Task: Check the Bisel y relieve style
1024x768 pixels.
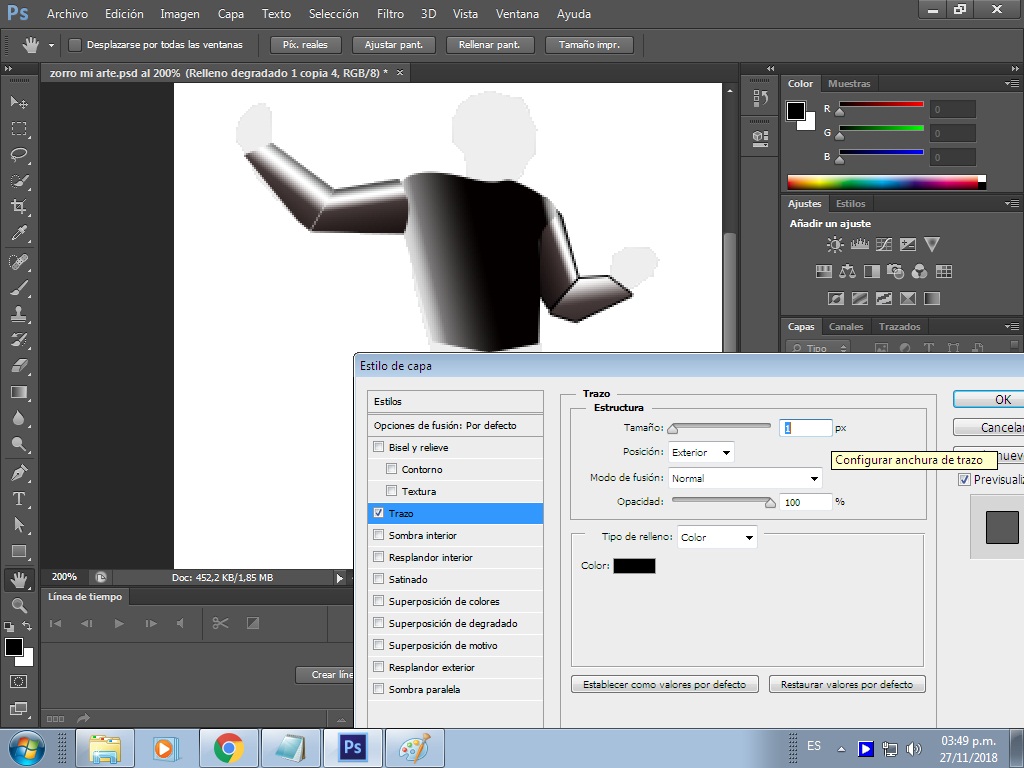Action: point(378,447)
